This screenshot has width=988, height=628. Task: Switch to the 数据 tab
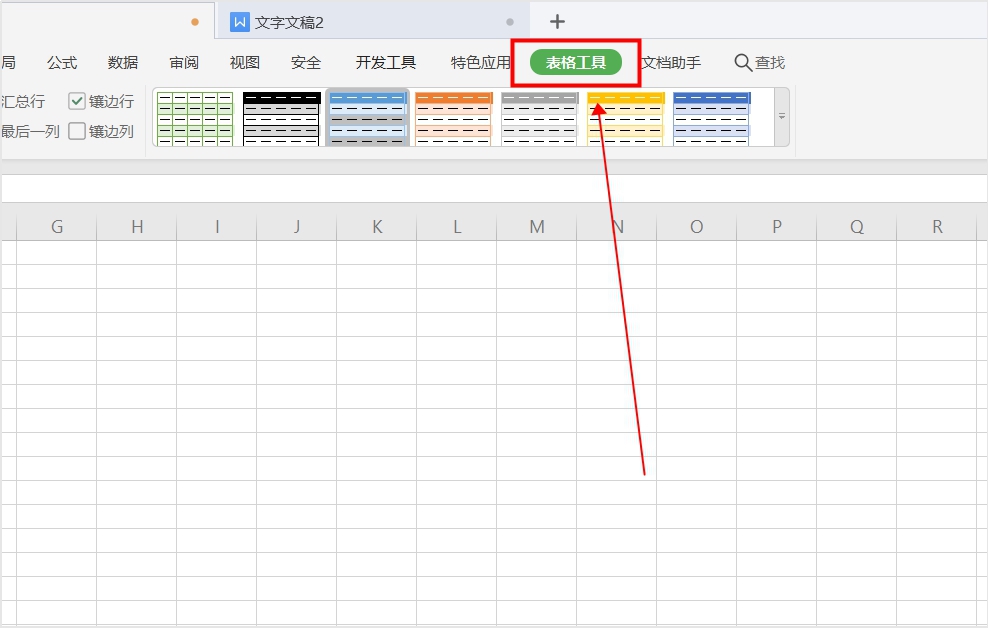pyautogui.click(x=123, y=62)
